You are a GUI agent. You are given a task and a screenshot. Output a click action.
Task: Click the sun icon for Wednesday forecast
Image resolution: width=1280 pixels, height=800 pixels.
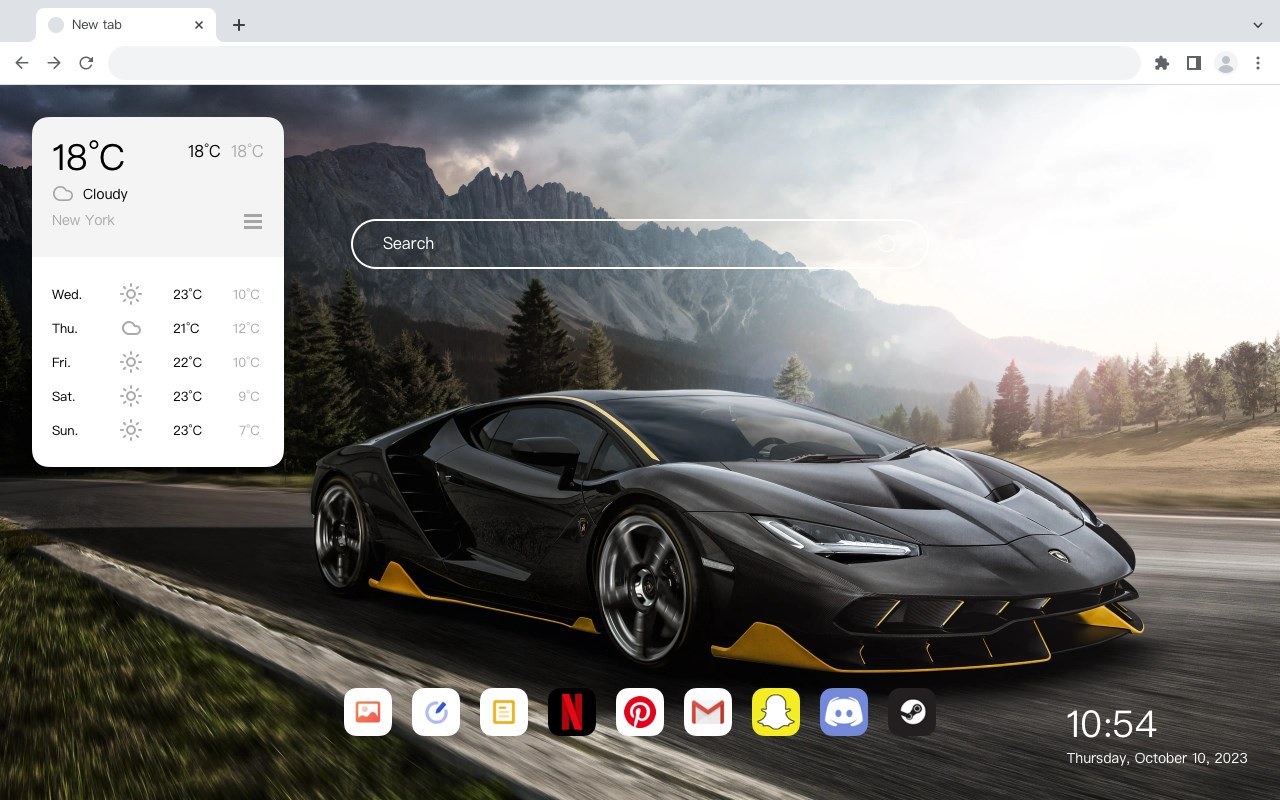pyautogui.click(x=131, y=294)
